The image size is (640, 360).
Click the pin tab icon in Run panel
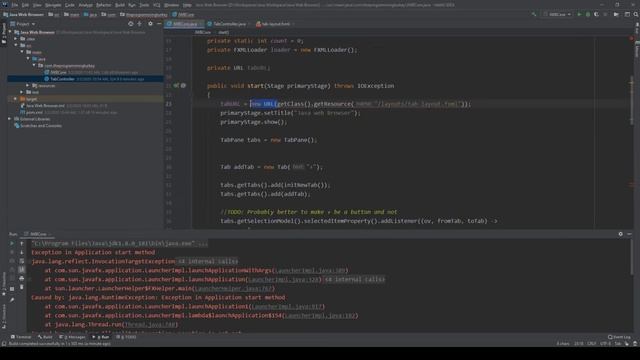click(x=12, y=300)
